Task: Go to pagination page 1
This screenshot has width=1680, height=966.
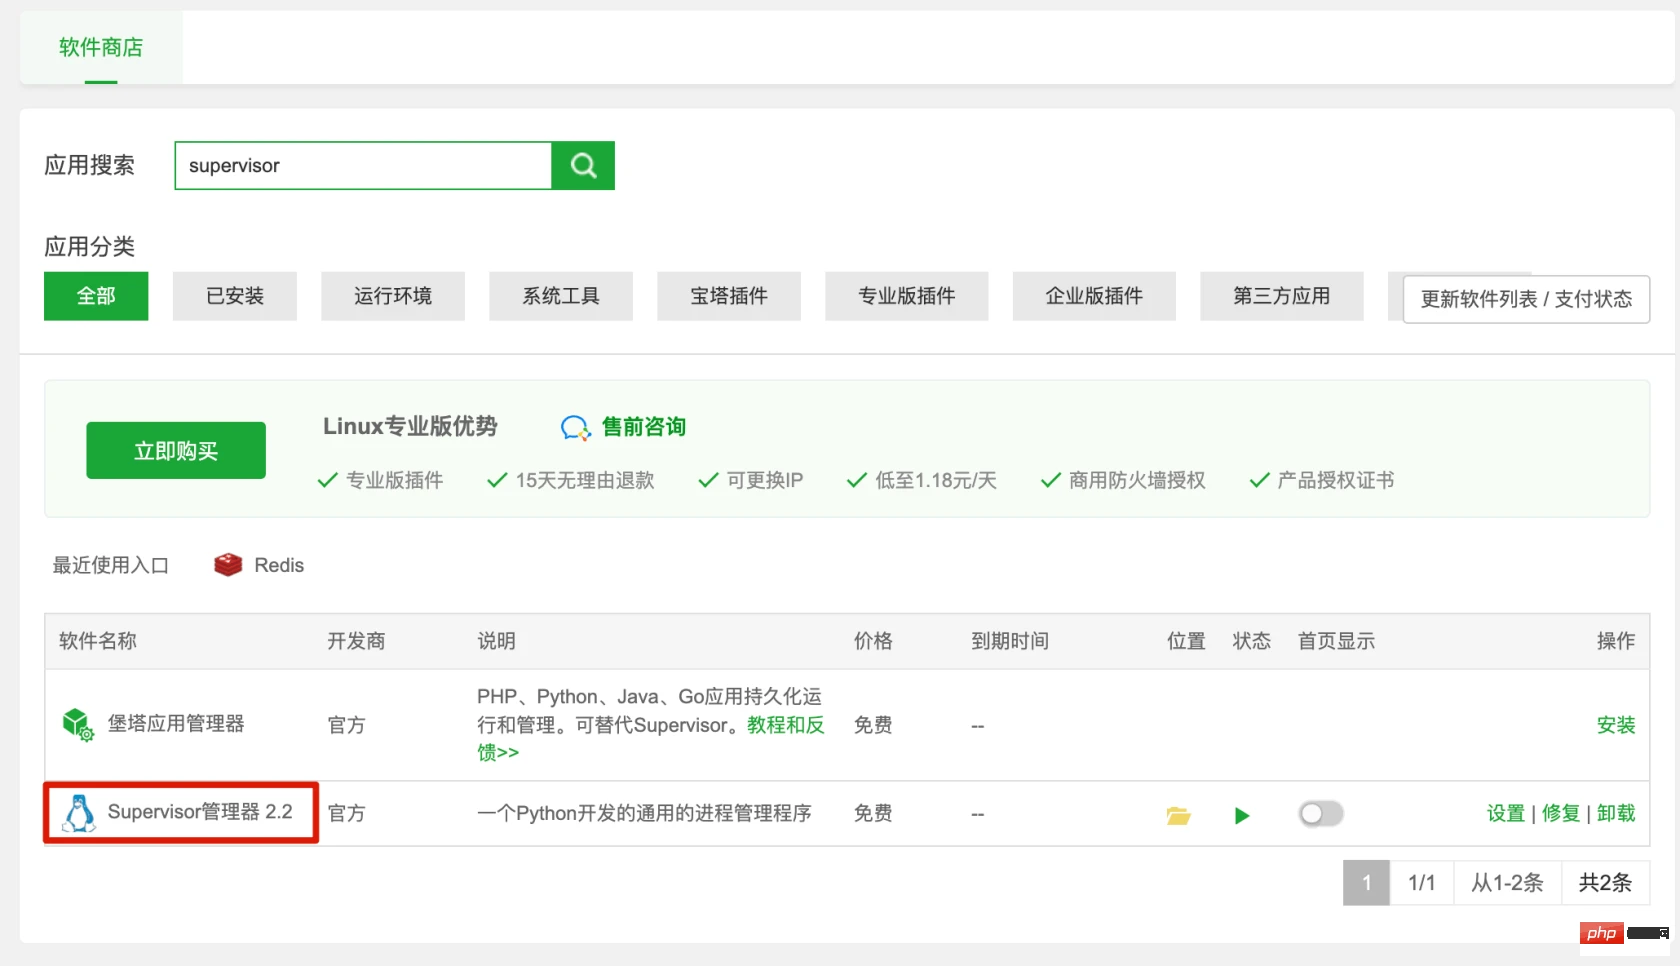Action: point(1366,883)
